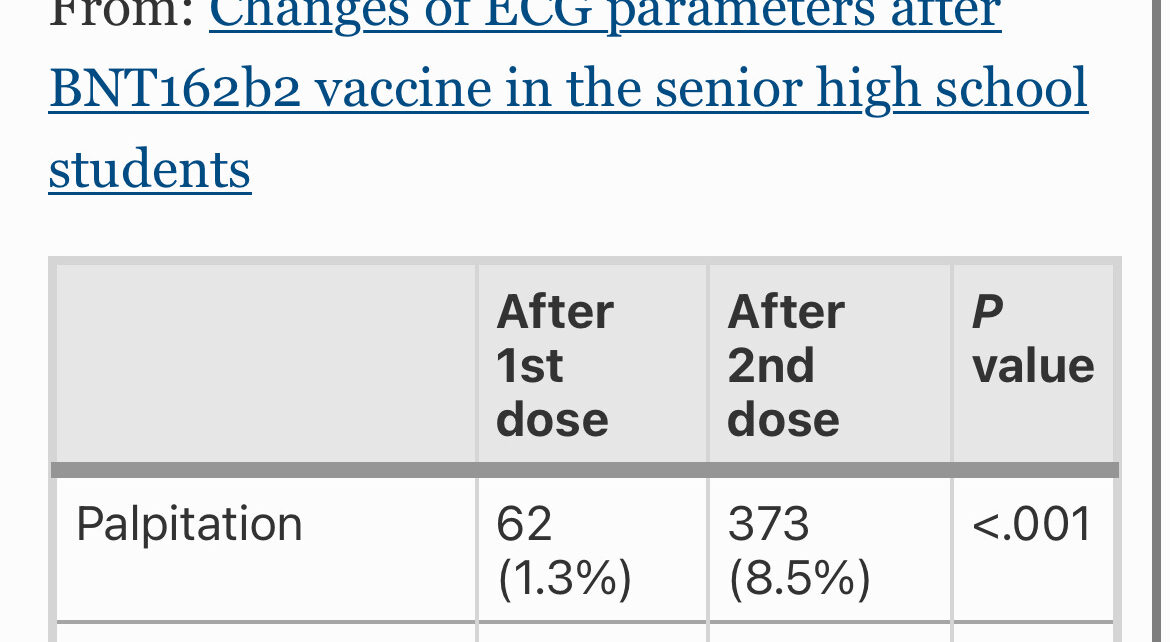This screenshot has height=642, width=1170.
Task: Click the word 'vaccine' in the link
Action: (x=403, y=88)
